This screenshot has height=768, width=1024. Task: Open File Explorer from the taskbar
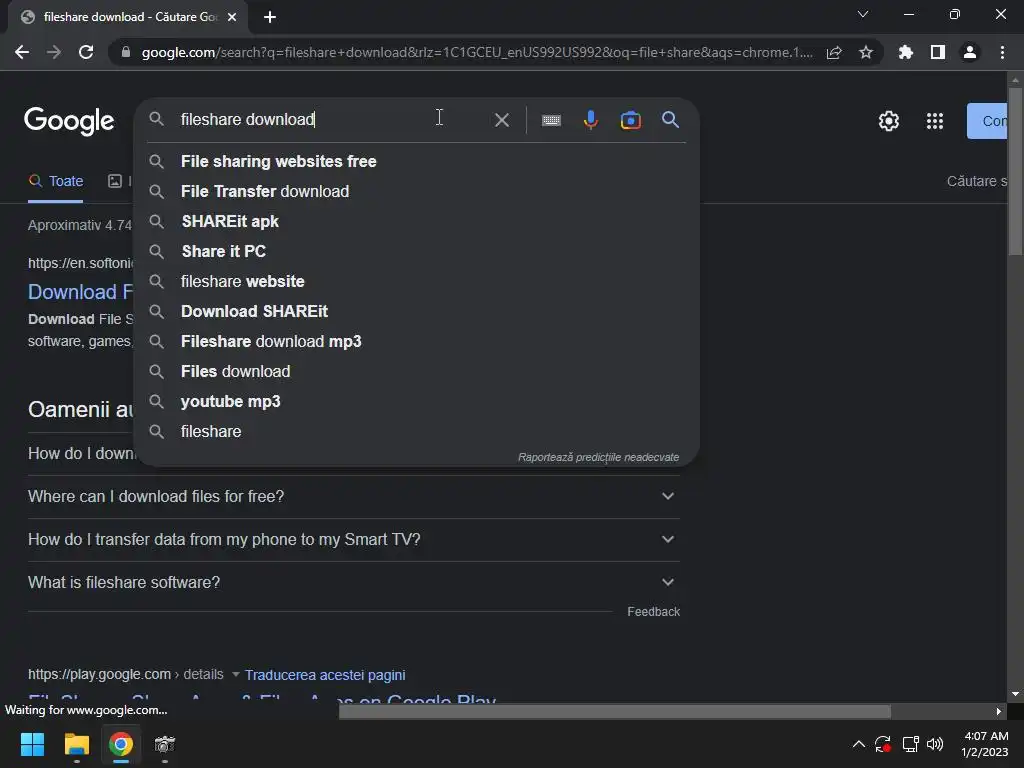coord(76,744)
